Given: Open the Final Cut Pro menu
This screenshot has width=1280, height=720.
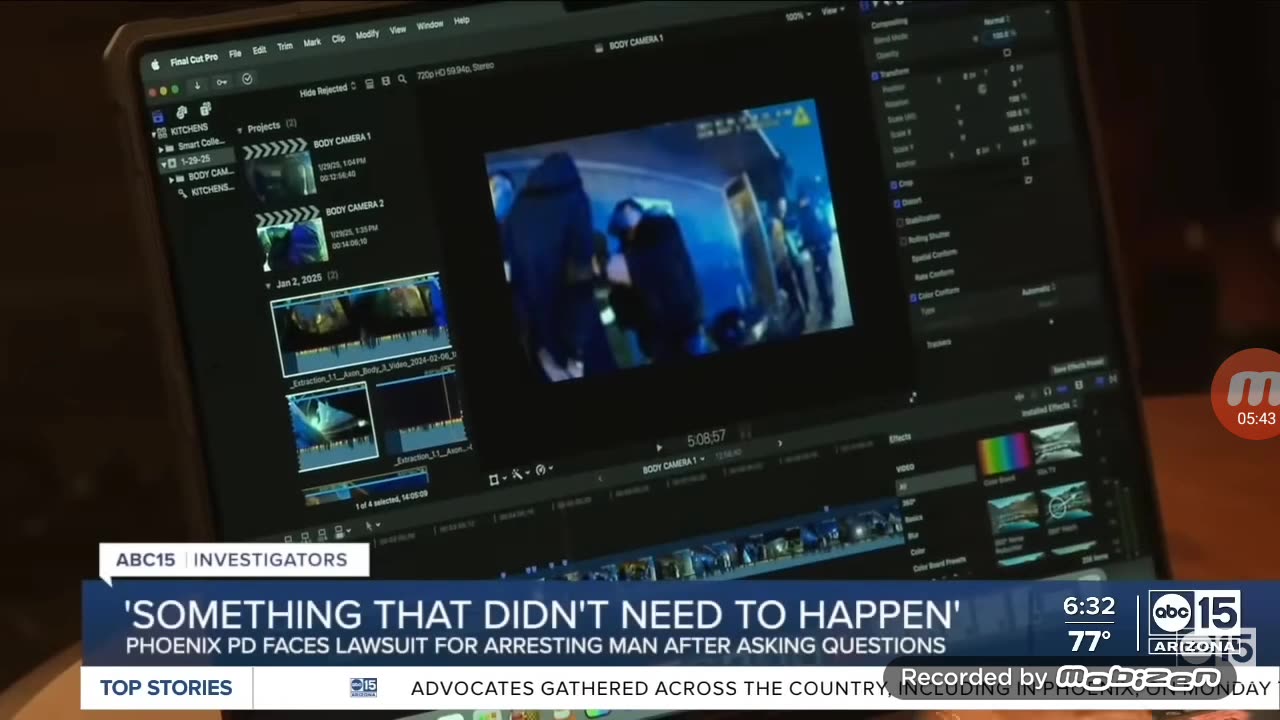Looking at the screenshot, I should coord(193,59).
